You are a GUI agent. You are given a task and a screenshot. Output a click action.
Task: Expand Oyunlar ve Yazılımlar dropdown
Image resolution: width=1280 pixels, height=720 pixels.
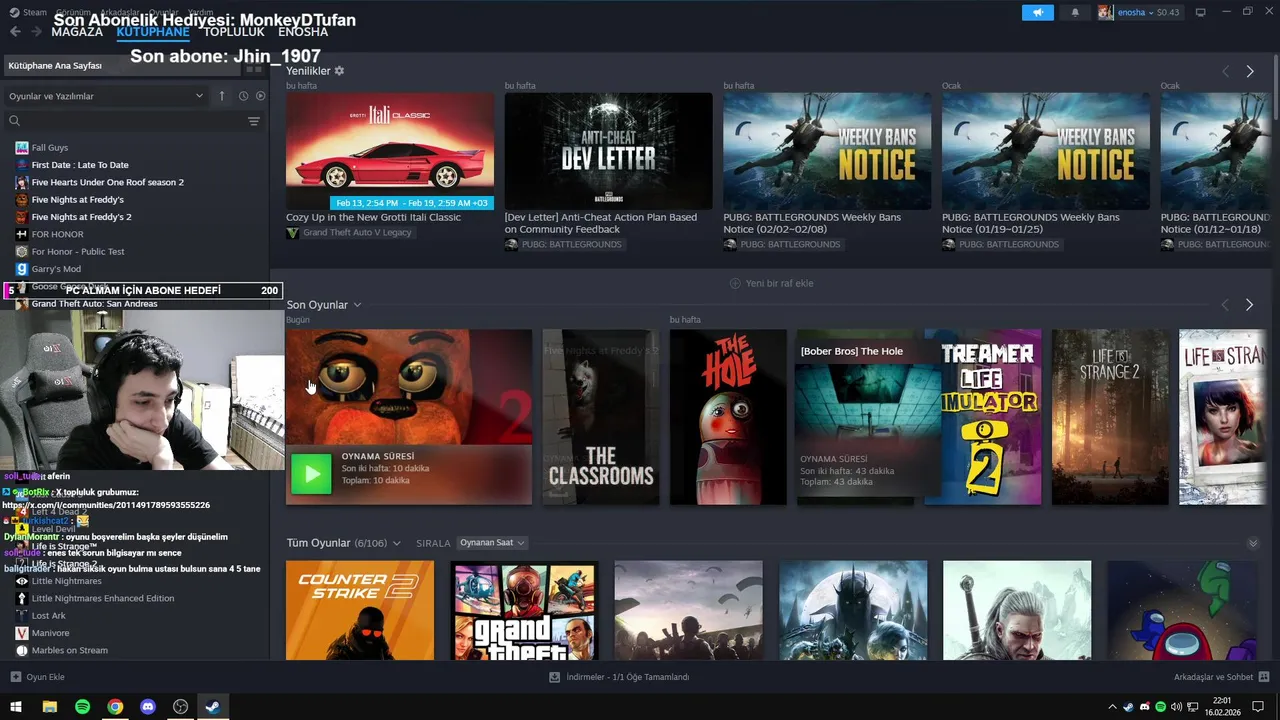pos(105,96)
